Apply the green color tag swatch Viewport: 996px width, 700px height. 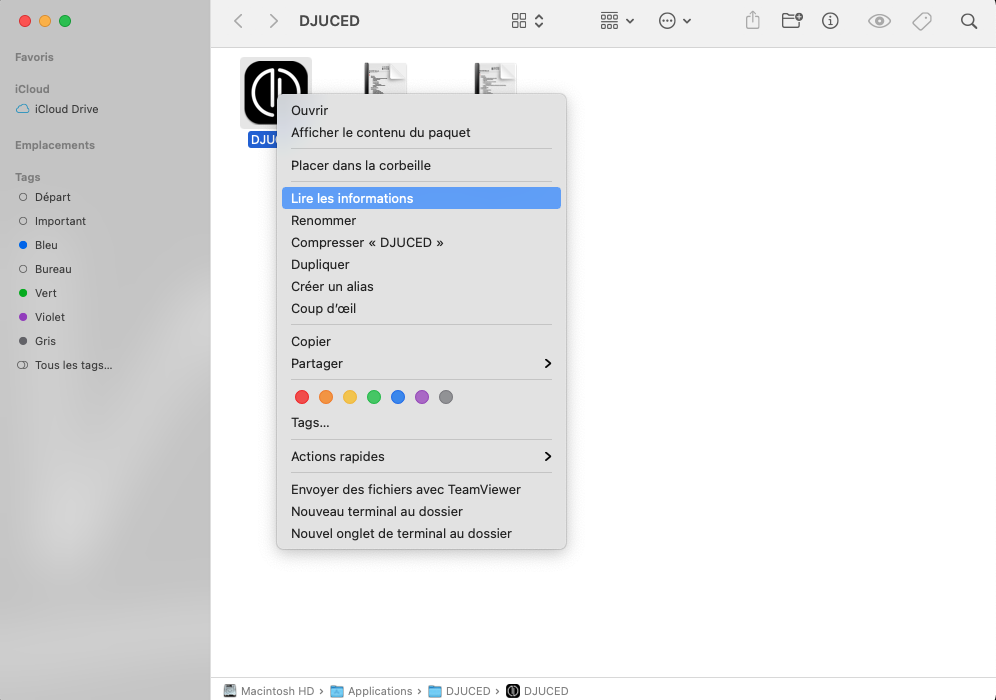374,397
